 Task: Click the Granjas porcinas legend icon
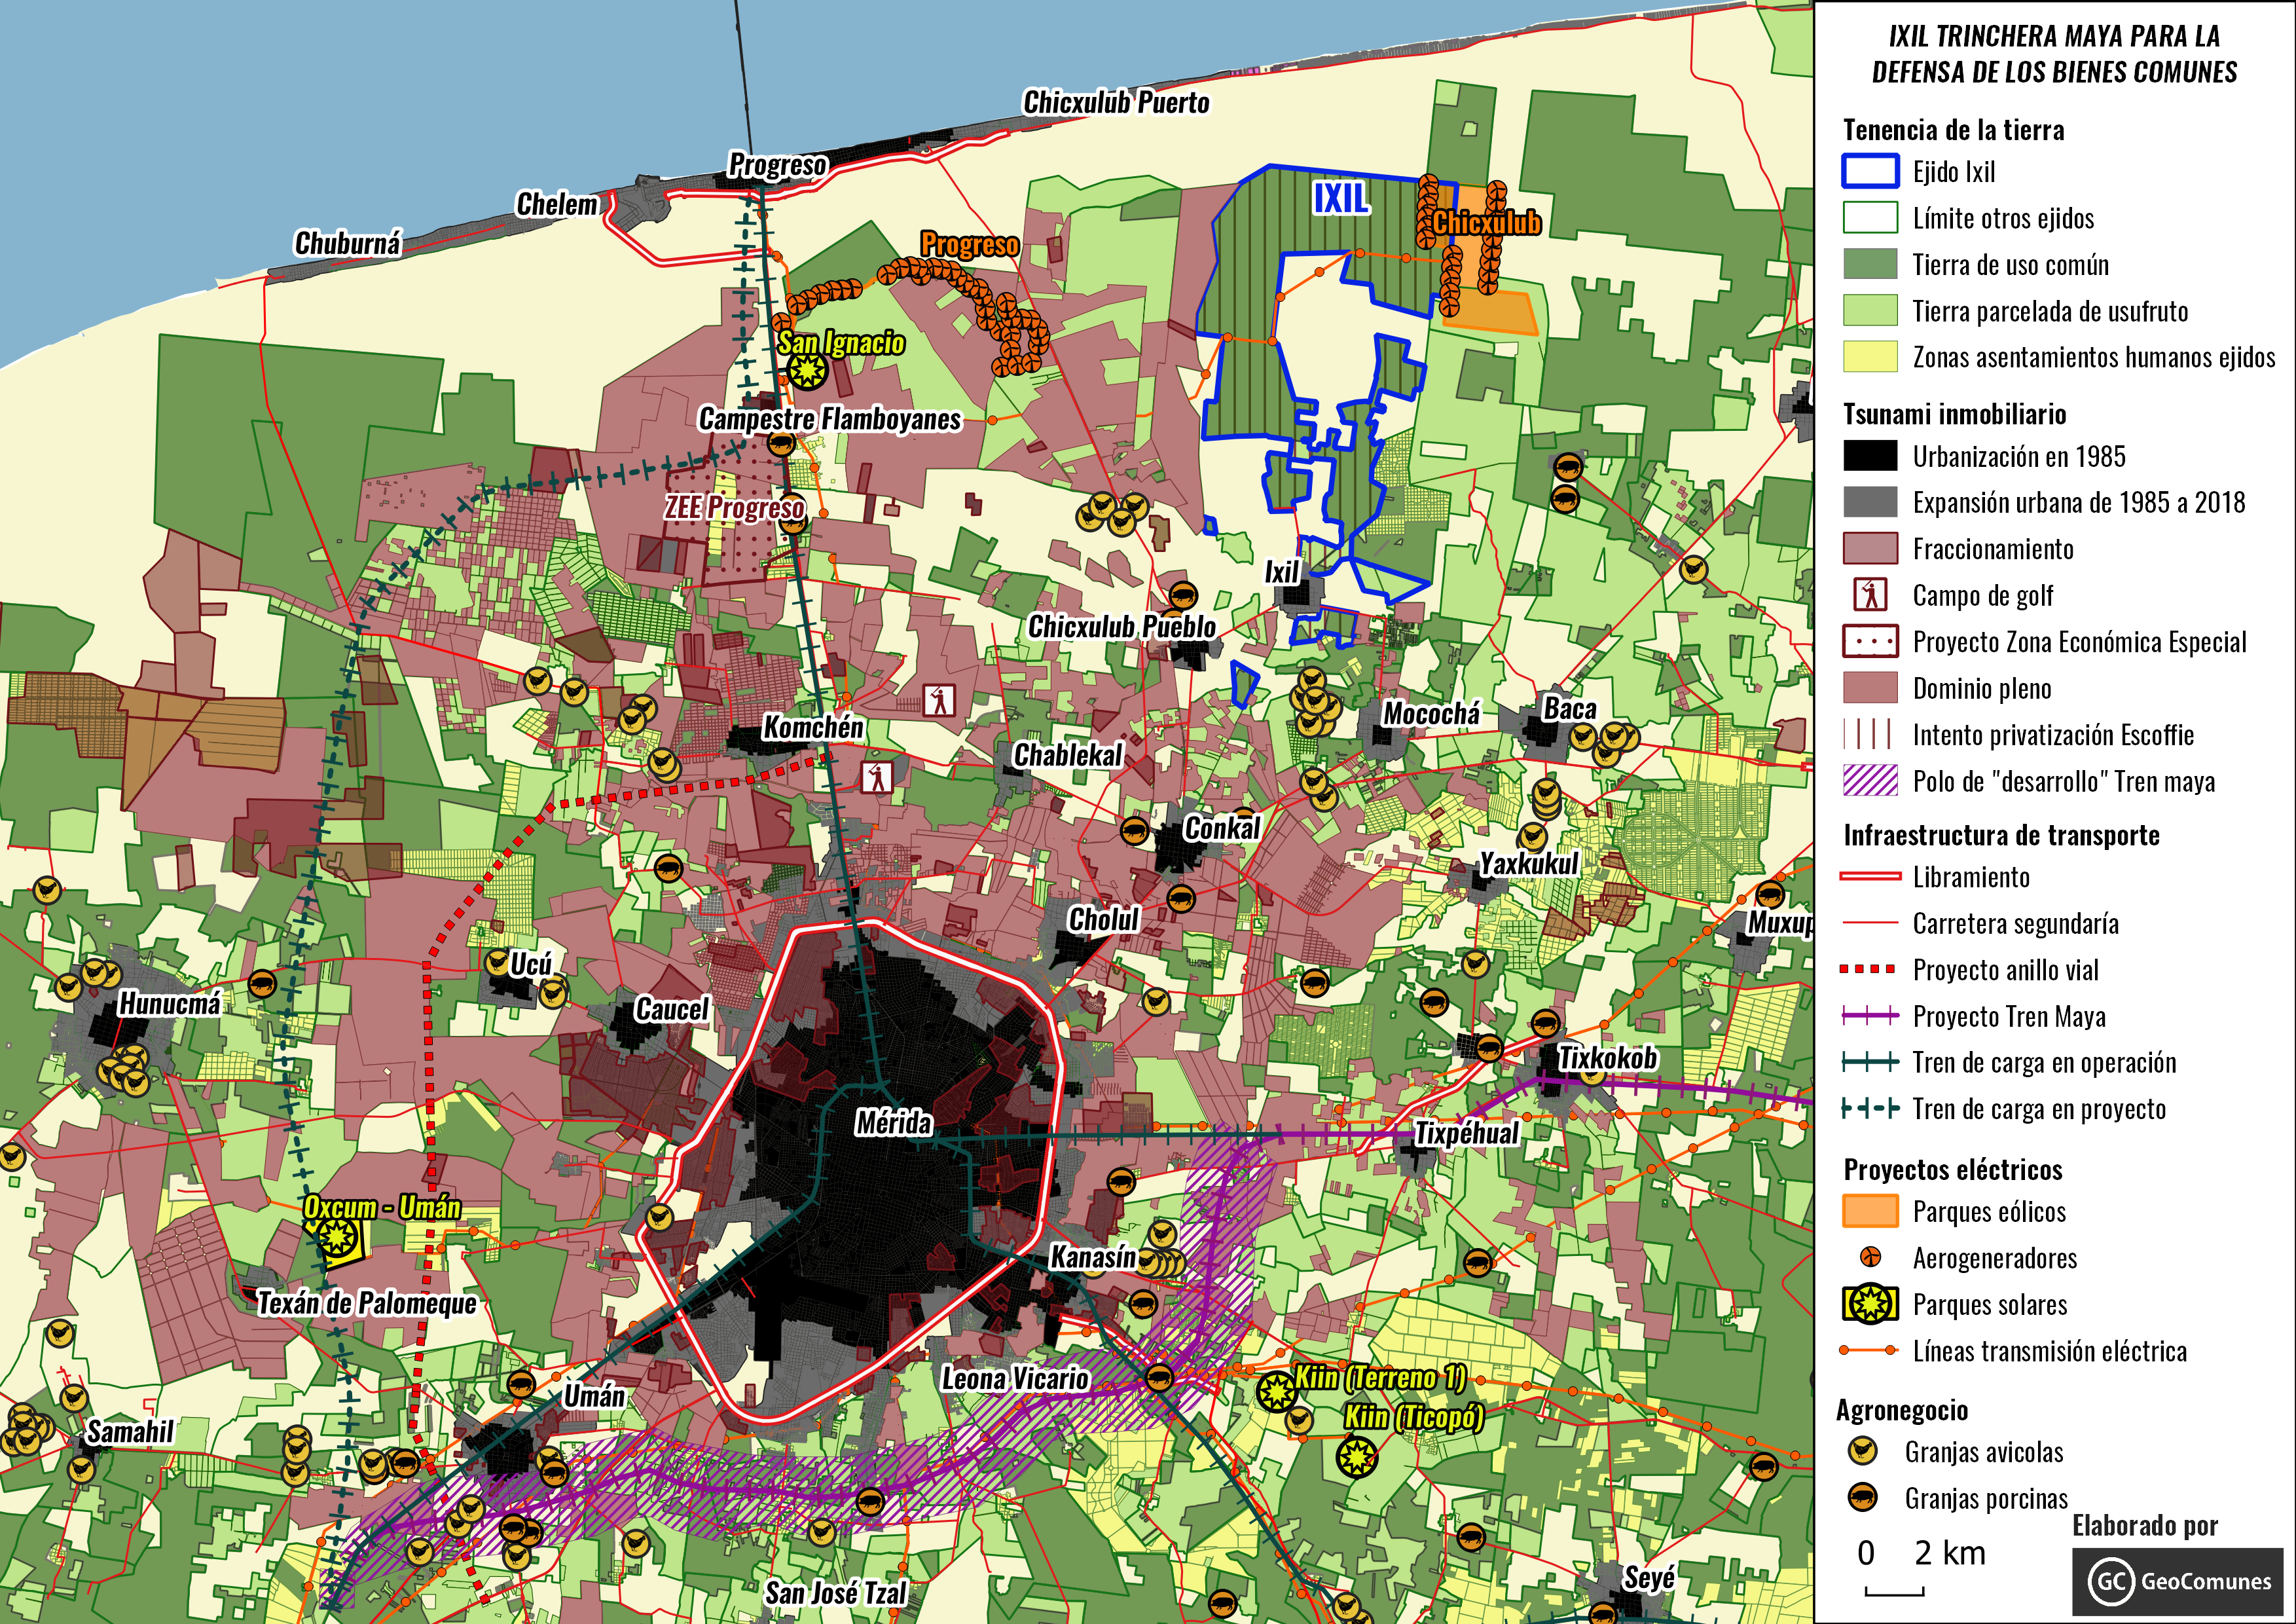[x=1862, y=1498]
